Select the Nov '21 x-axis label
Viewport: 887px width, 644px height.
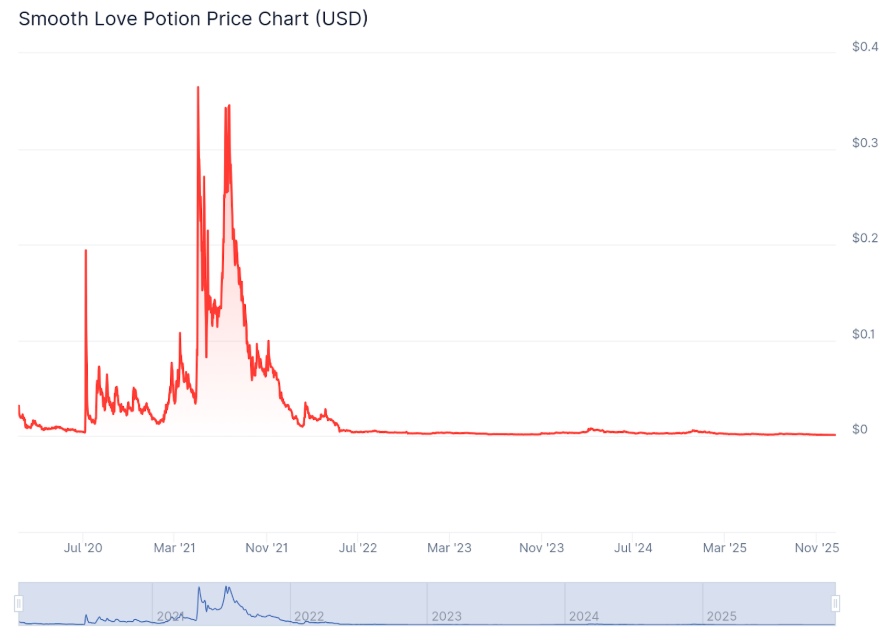point(266,548)
